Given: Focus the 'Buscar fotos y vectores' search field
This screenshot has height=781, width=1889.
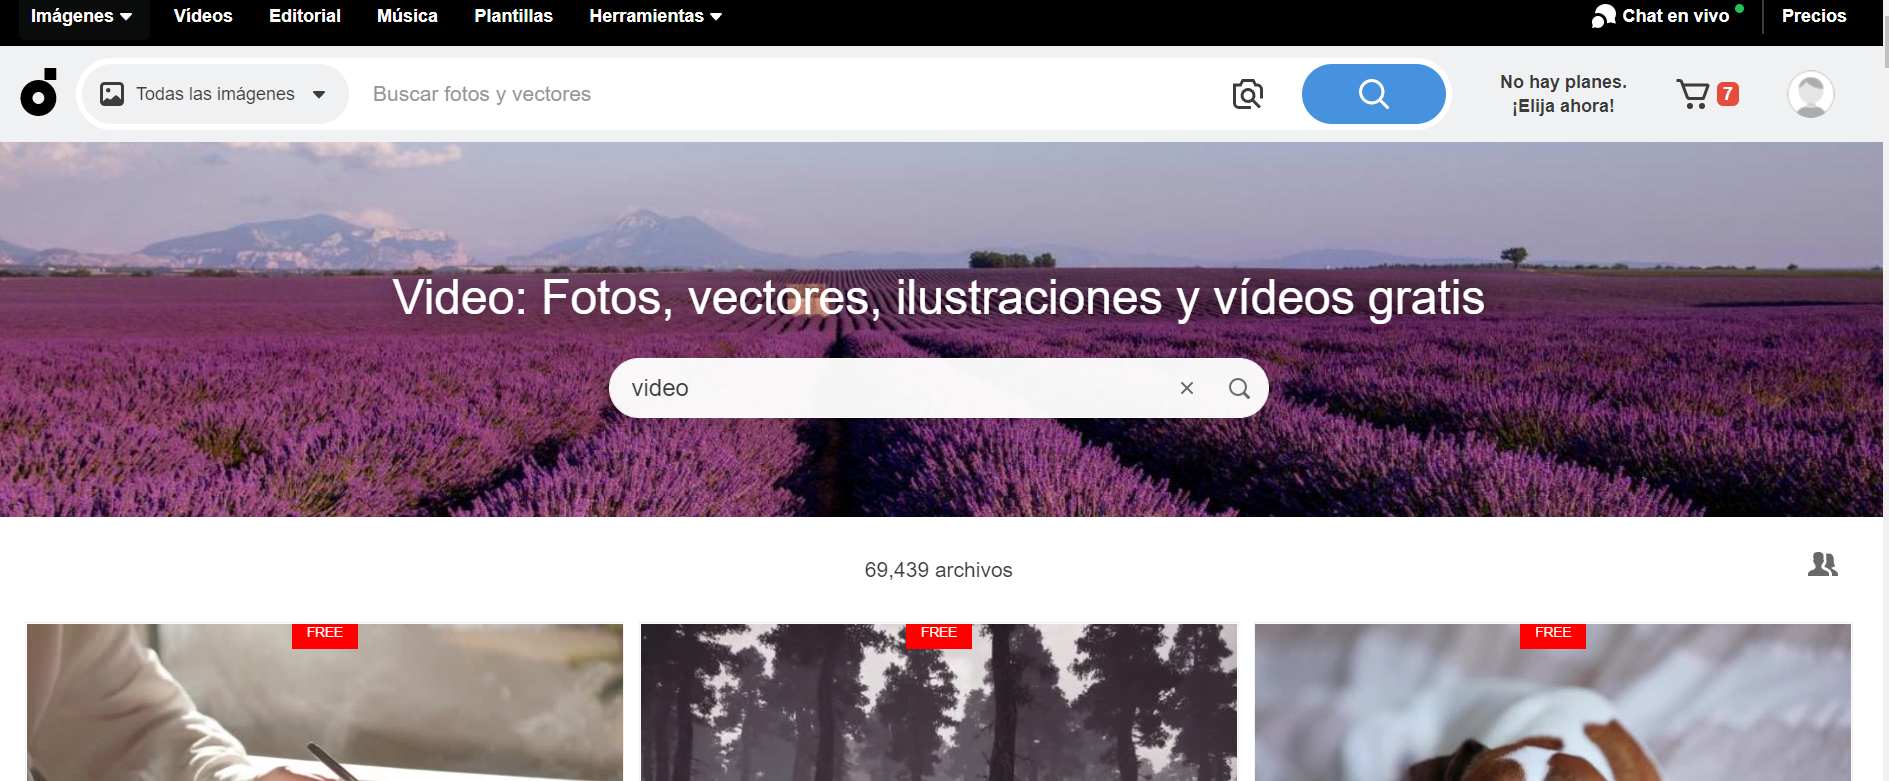Looking at the screenshot, I should point(790,94).
